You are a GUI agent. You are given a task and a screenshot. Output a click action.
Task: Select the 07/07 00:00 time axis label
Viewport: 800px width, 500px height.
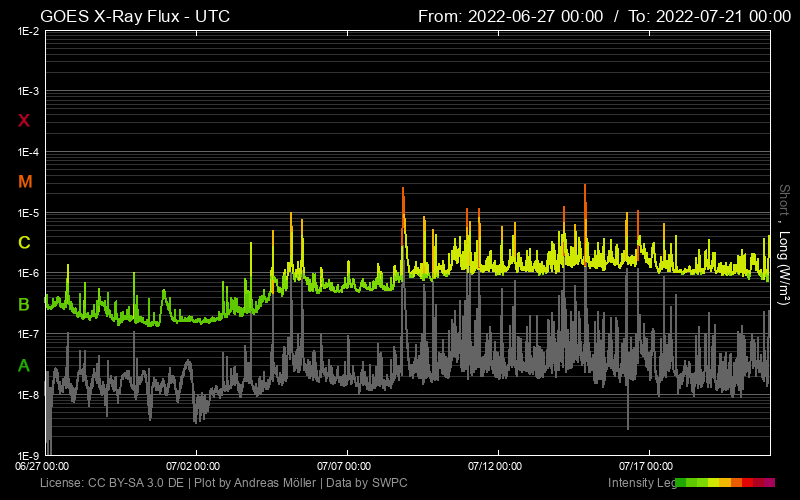(x=344, y=466)
